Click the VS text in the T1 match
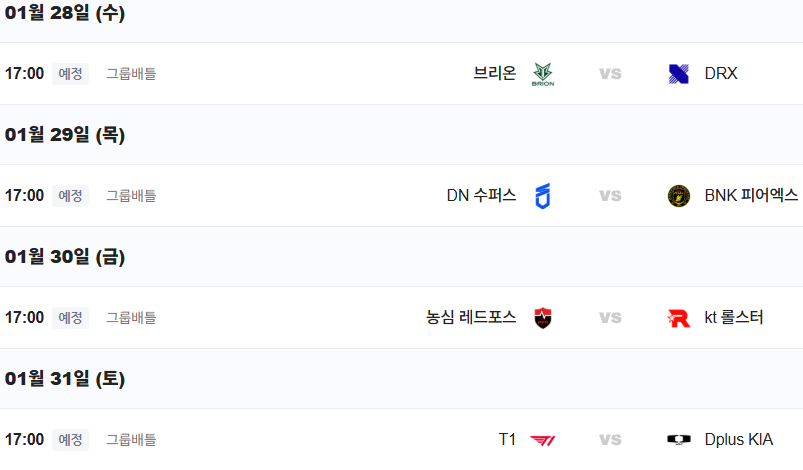This screenshot has width=803, height=470. [610, 440]
